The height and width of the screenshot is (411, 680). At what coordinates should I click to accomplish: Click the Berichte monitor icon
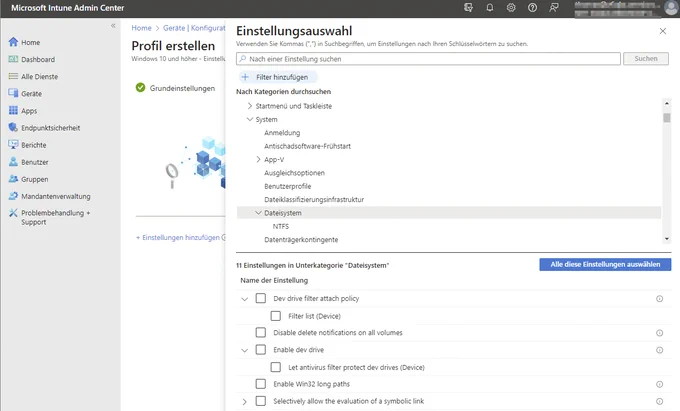(x=13, y=145)
